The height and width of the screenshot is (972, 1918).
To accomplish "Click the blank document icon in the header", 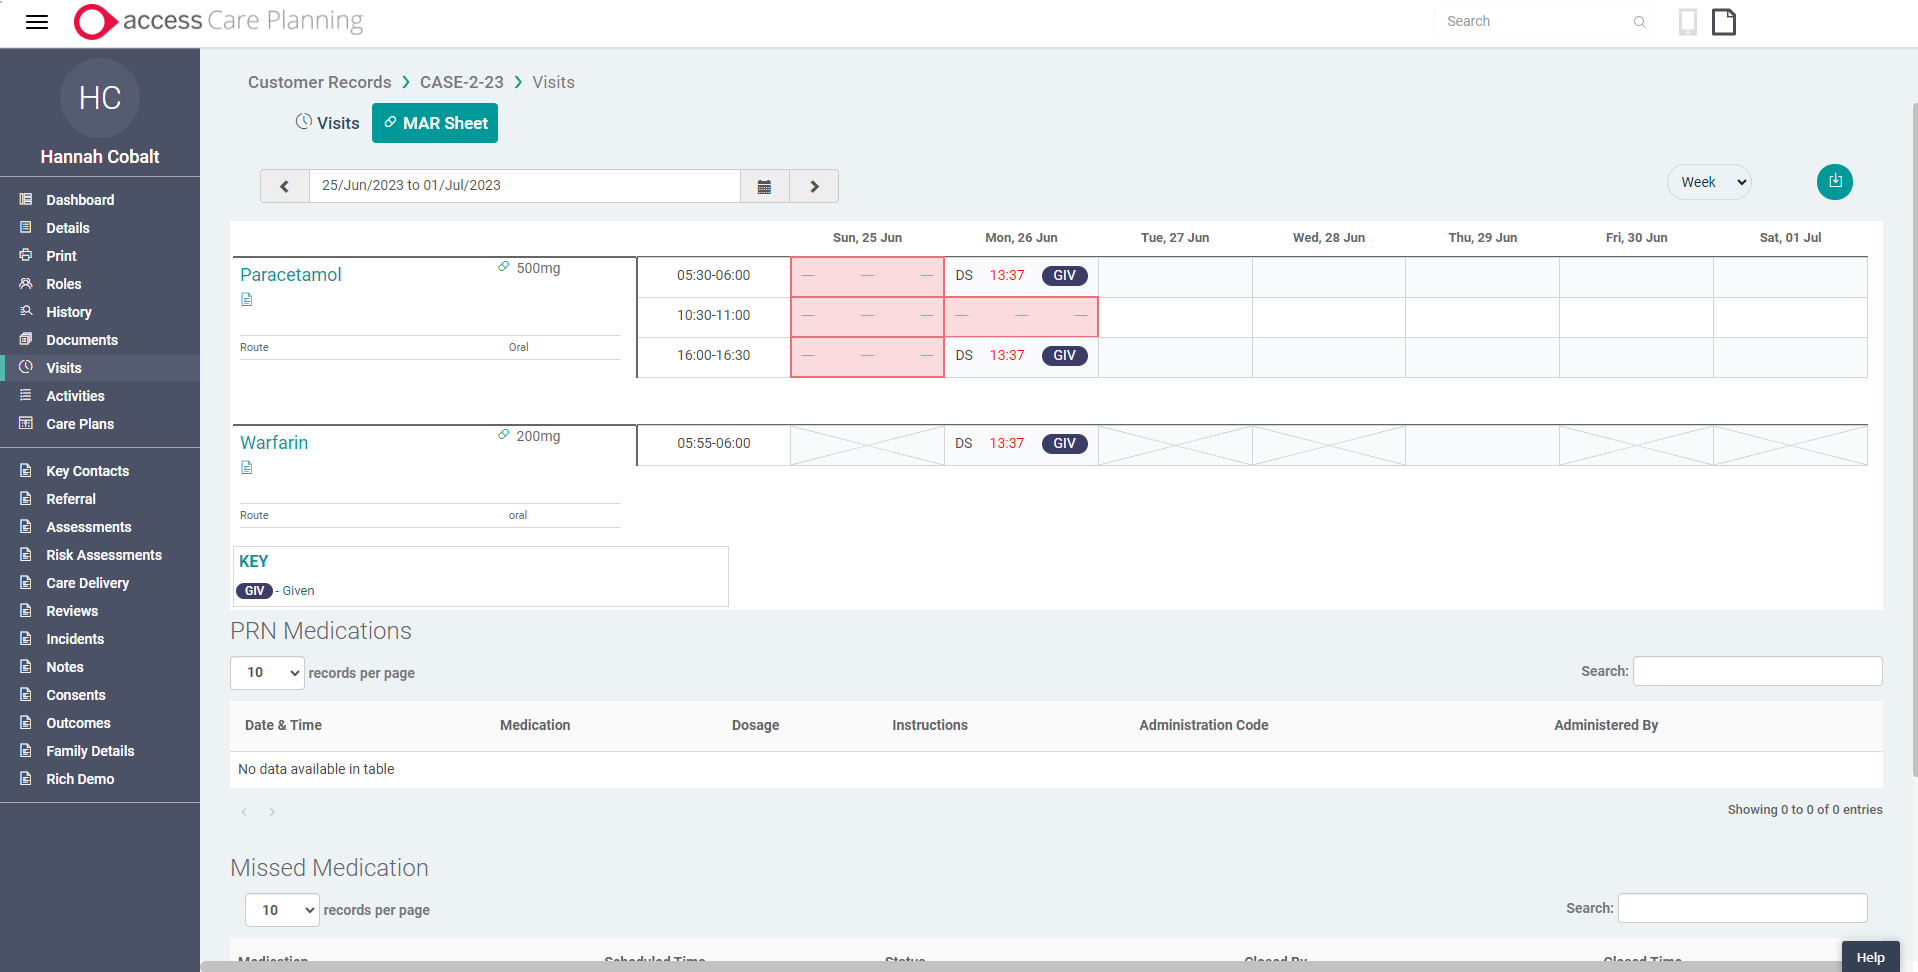I will 1723,21.
